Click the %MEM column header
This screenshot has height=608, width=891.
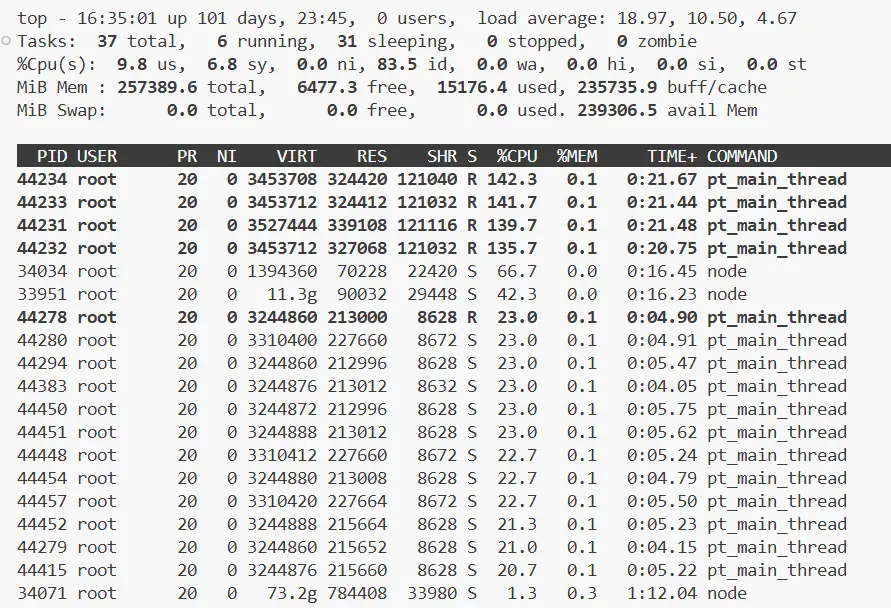576,156
